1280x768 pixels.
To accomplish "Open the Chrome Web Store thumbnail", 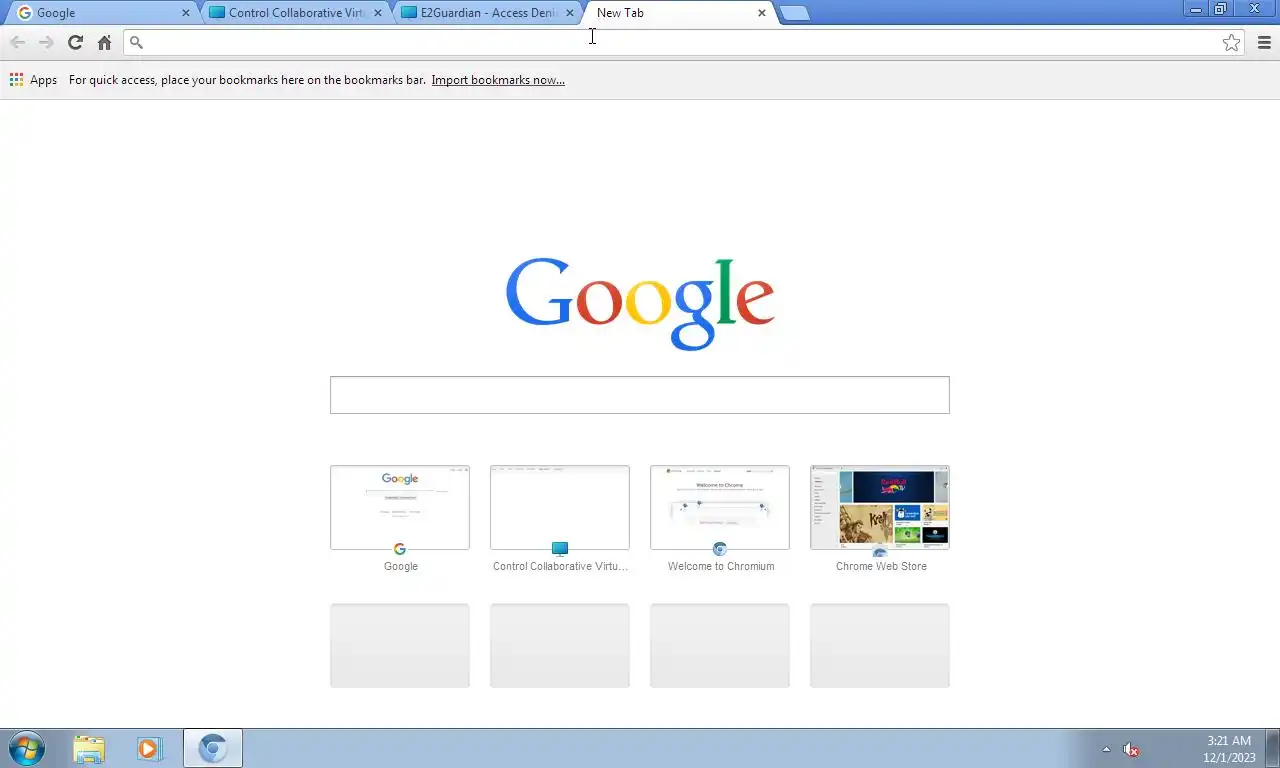I will (x=880, y=507).
